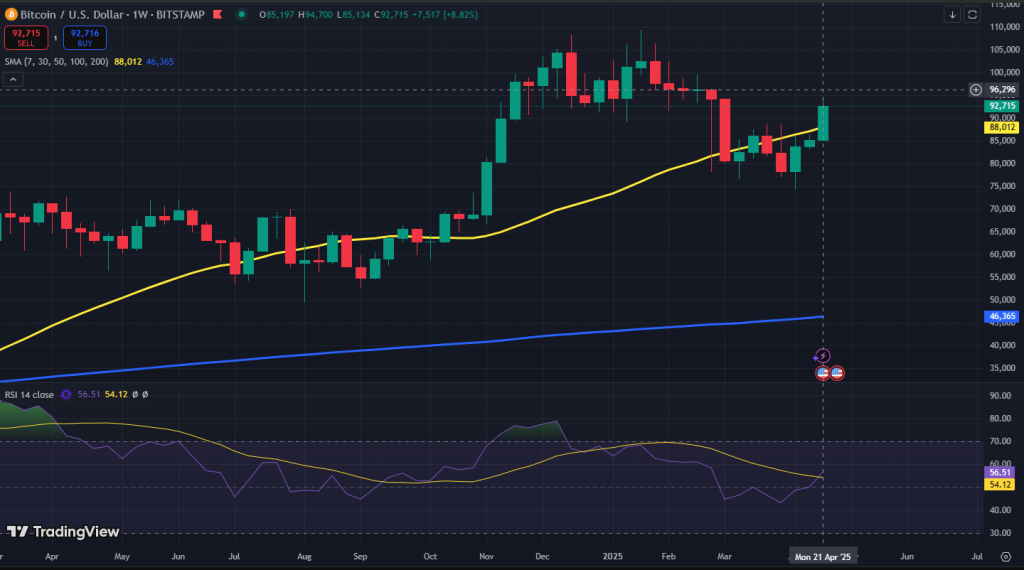Click the 2025 label on time axis
1024x570 pixels.
(613, 557)
